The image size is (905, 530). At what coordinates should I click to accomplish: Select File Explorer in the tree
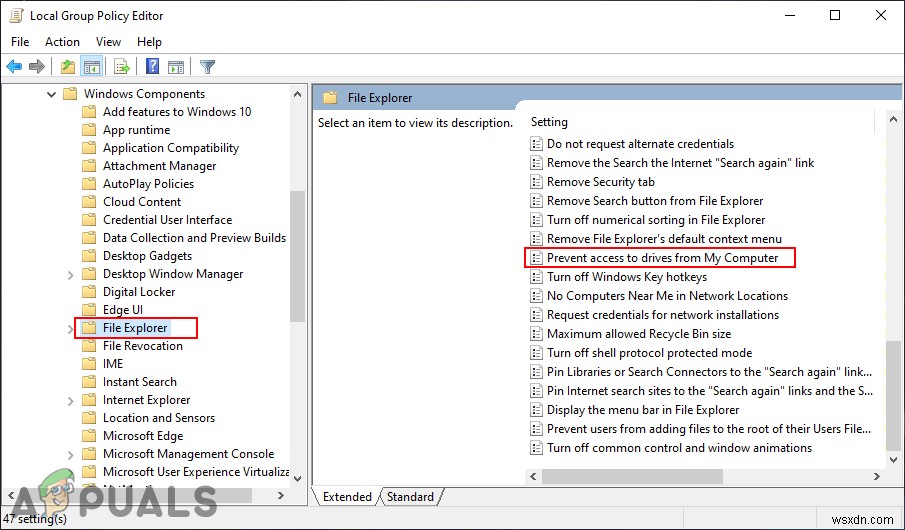[x=135, y=328]
